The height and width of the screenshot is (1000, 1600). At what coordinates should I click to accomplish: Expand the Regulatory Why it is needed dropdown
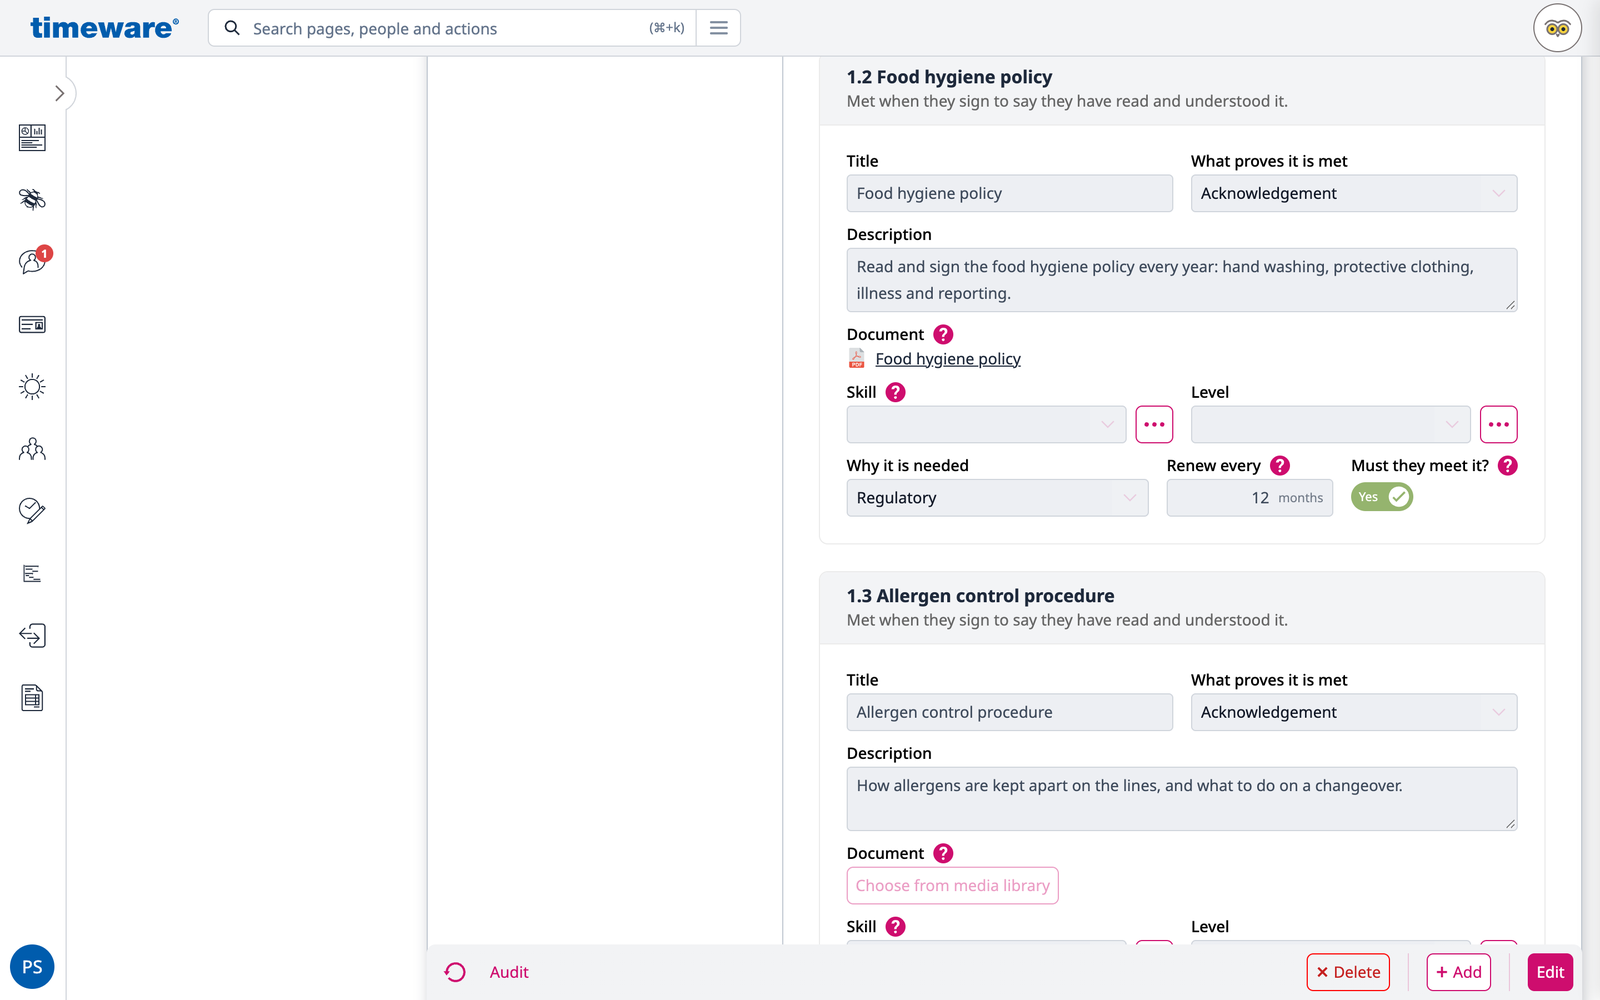point(997,498)
